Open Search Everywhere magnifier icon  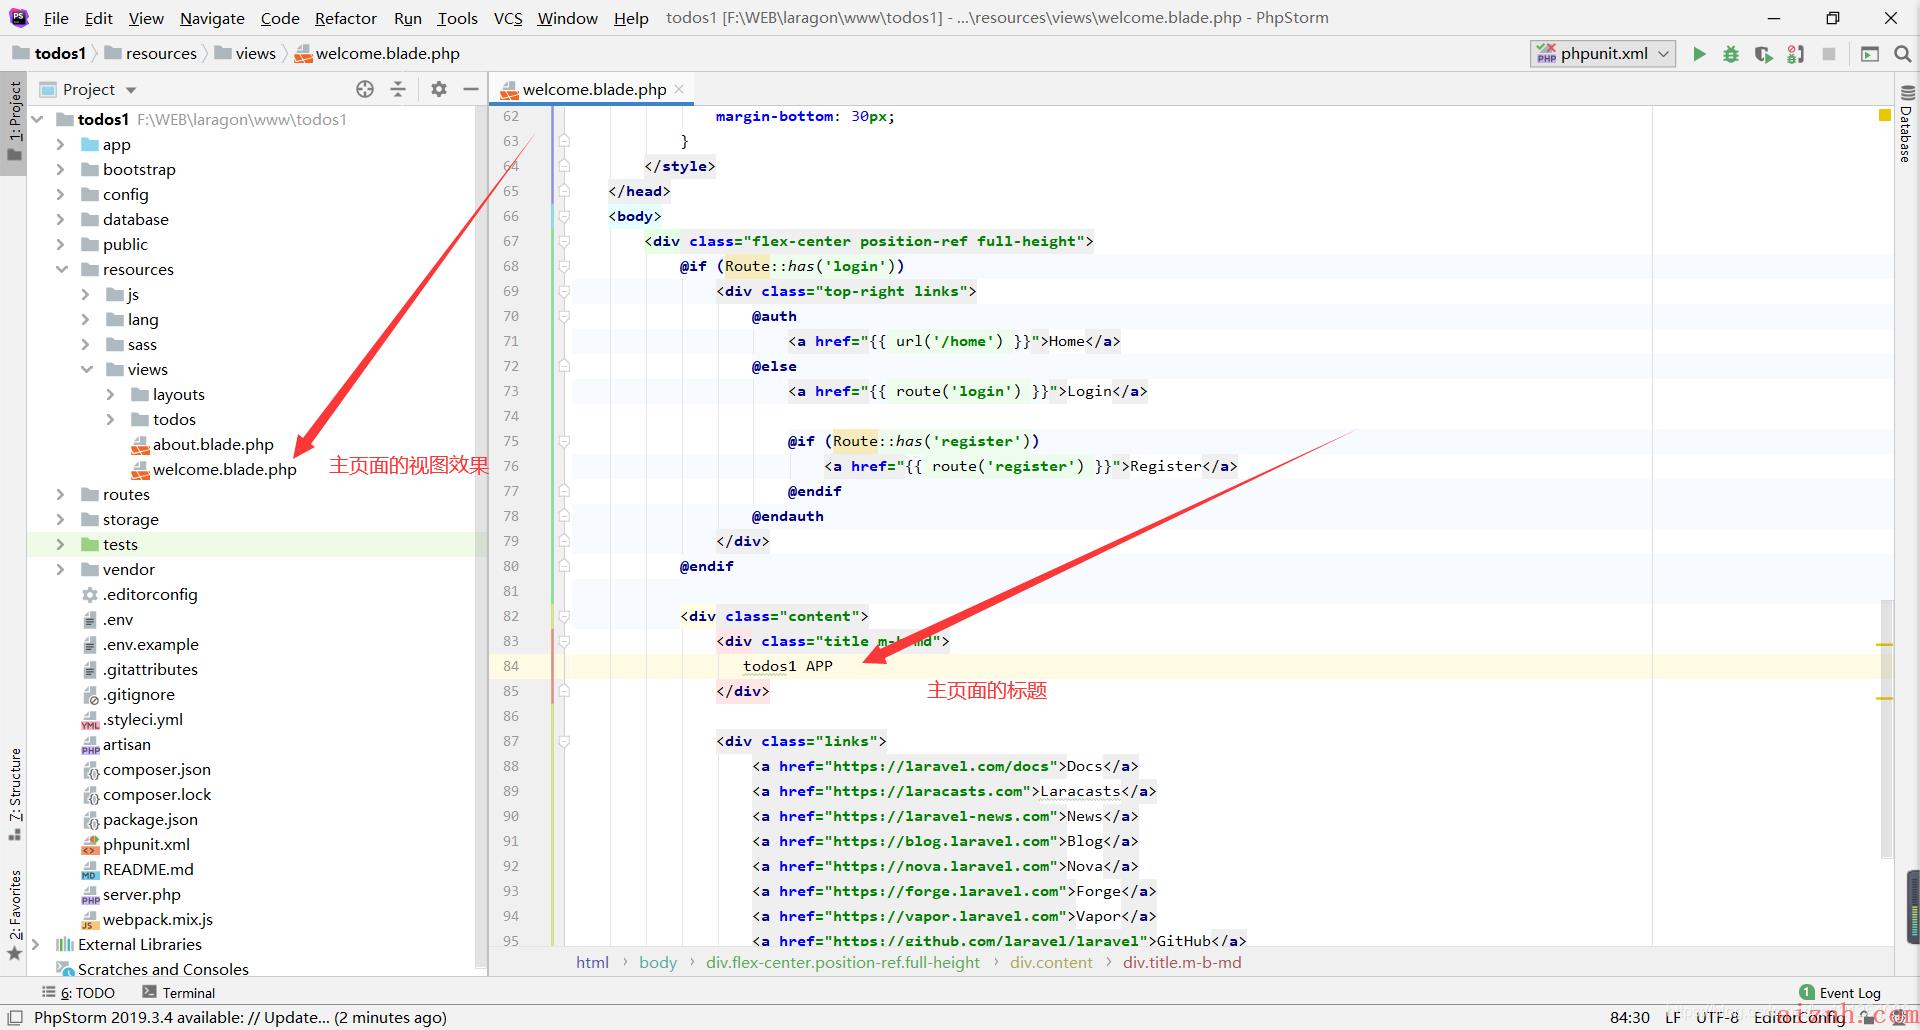[x=1902, y=54]
